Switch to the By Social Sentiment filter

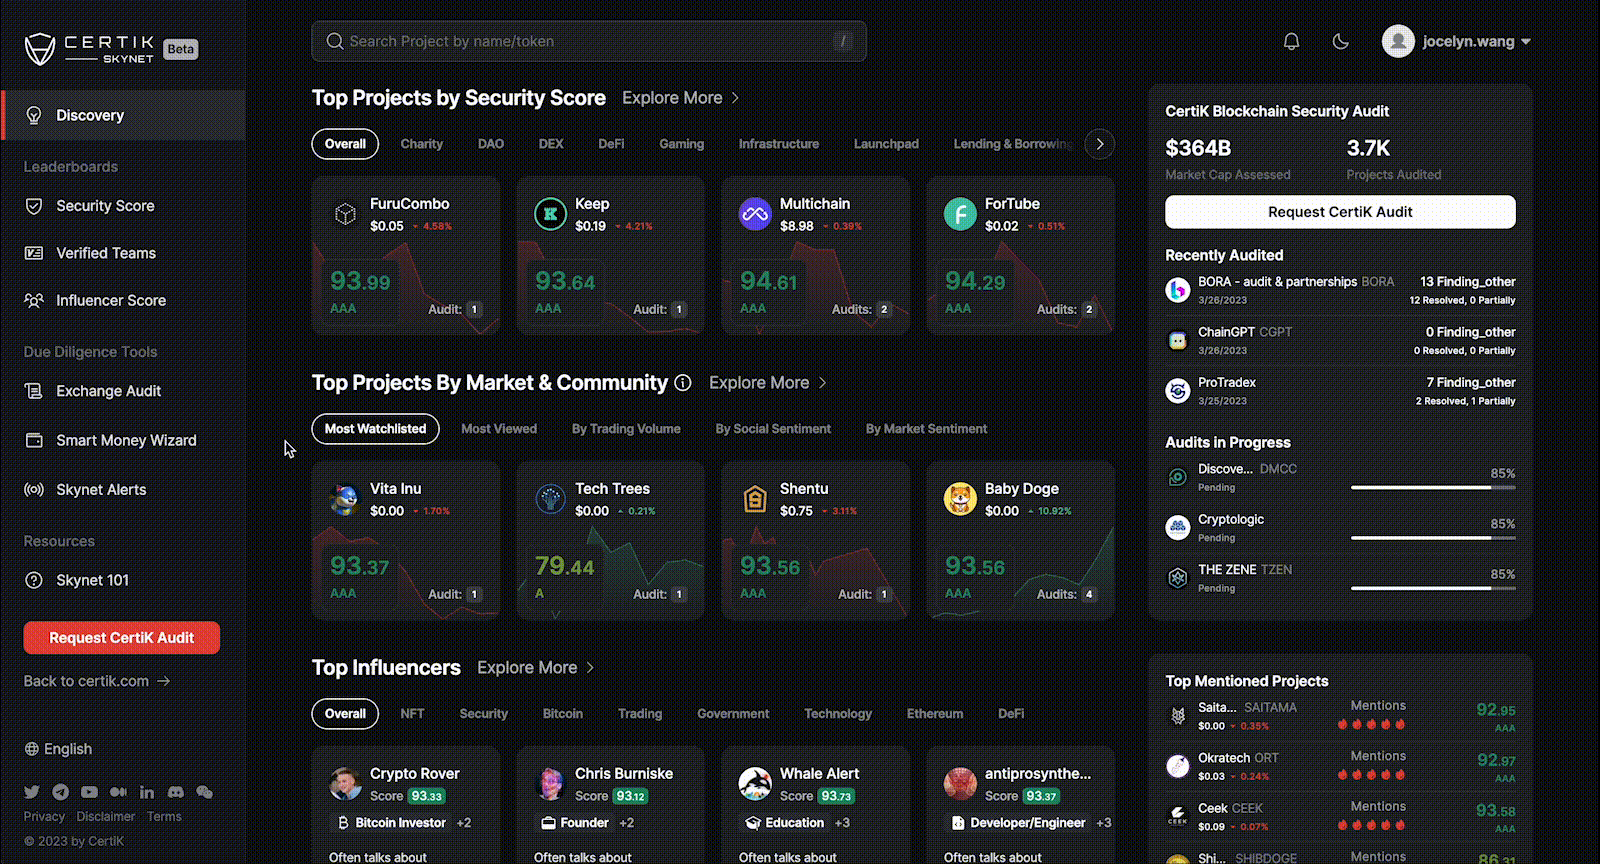click(x=773, y=429)
